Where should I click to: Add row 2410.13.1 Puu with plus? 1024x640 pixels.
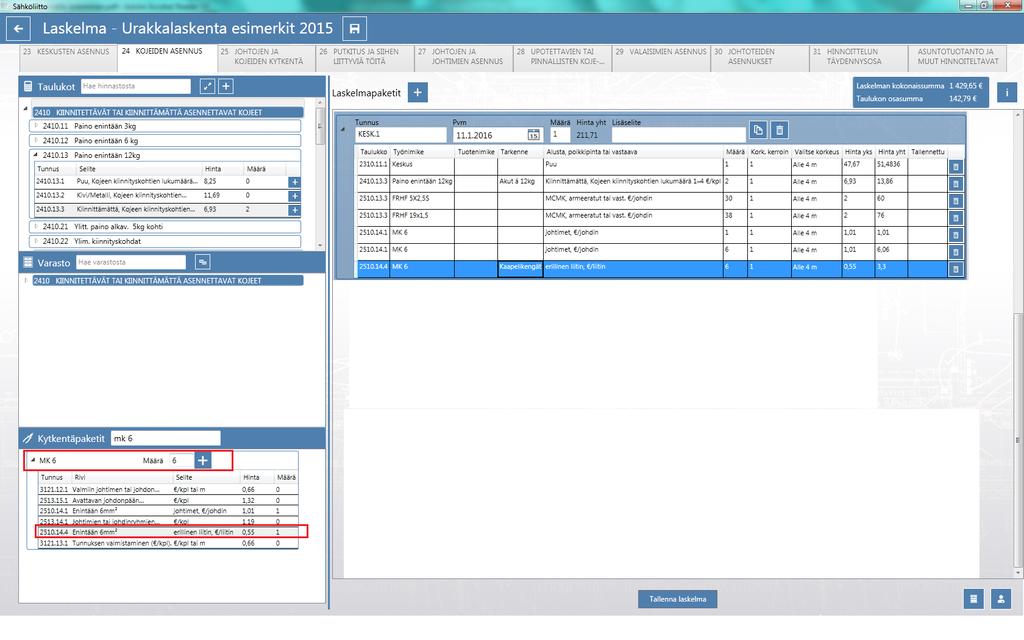pos(295,182)
